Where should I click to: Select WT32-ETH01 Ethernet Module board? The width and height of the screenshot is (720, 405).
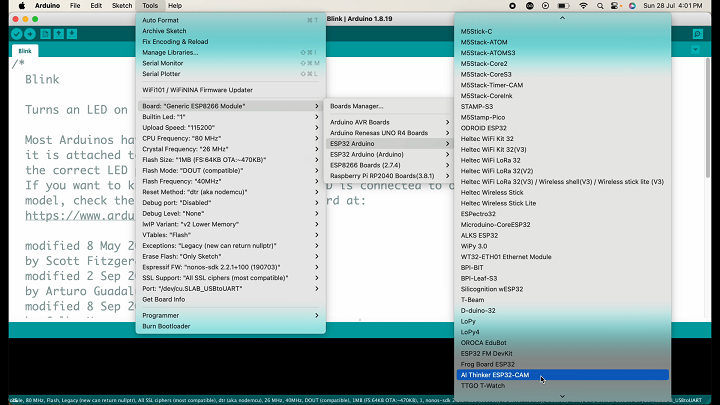[562, 257]
